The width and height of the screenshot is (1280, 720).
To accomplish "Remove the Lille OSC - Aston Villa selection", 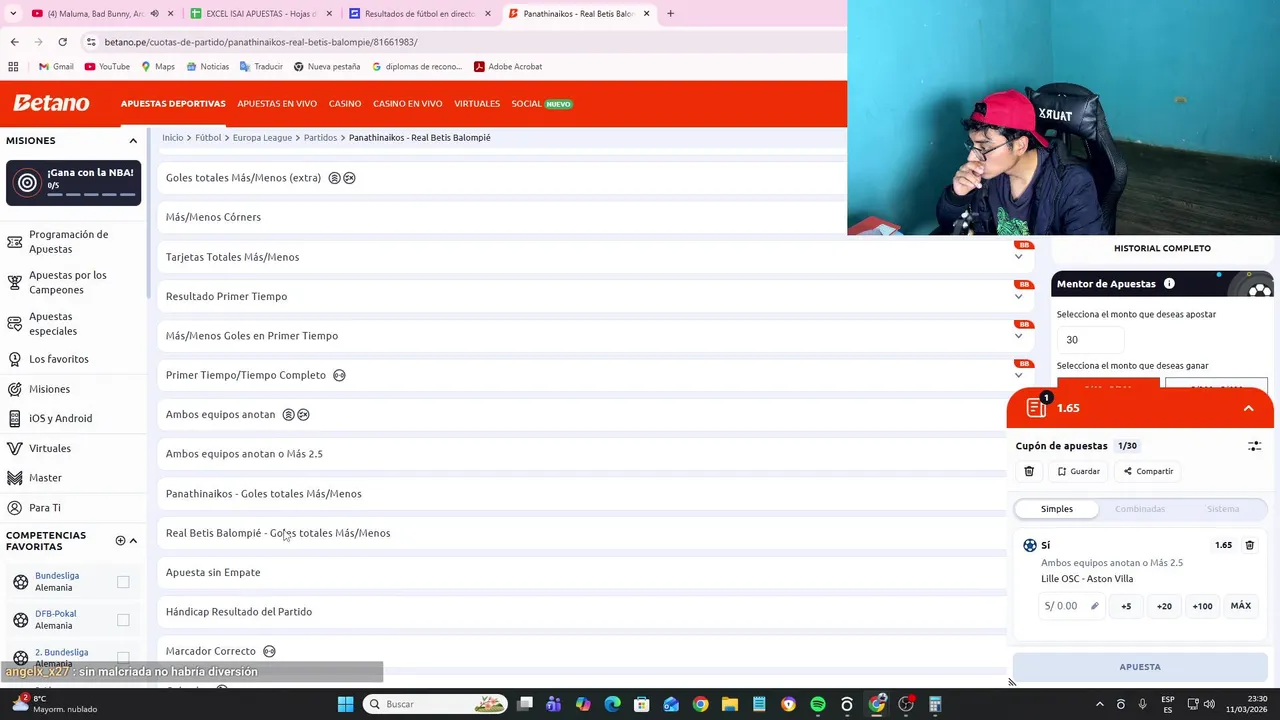I will (x=1249, y=545).
